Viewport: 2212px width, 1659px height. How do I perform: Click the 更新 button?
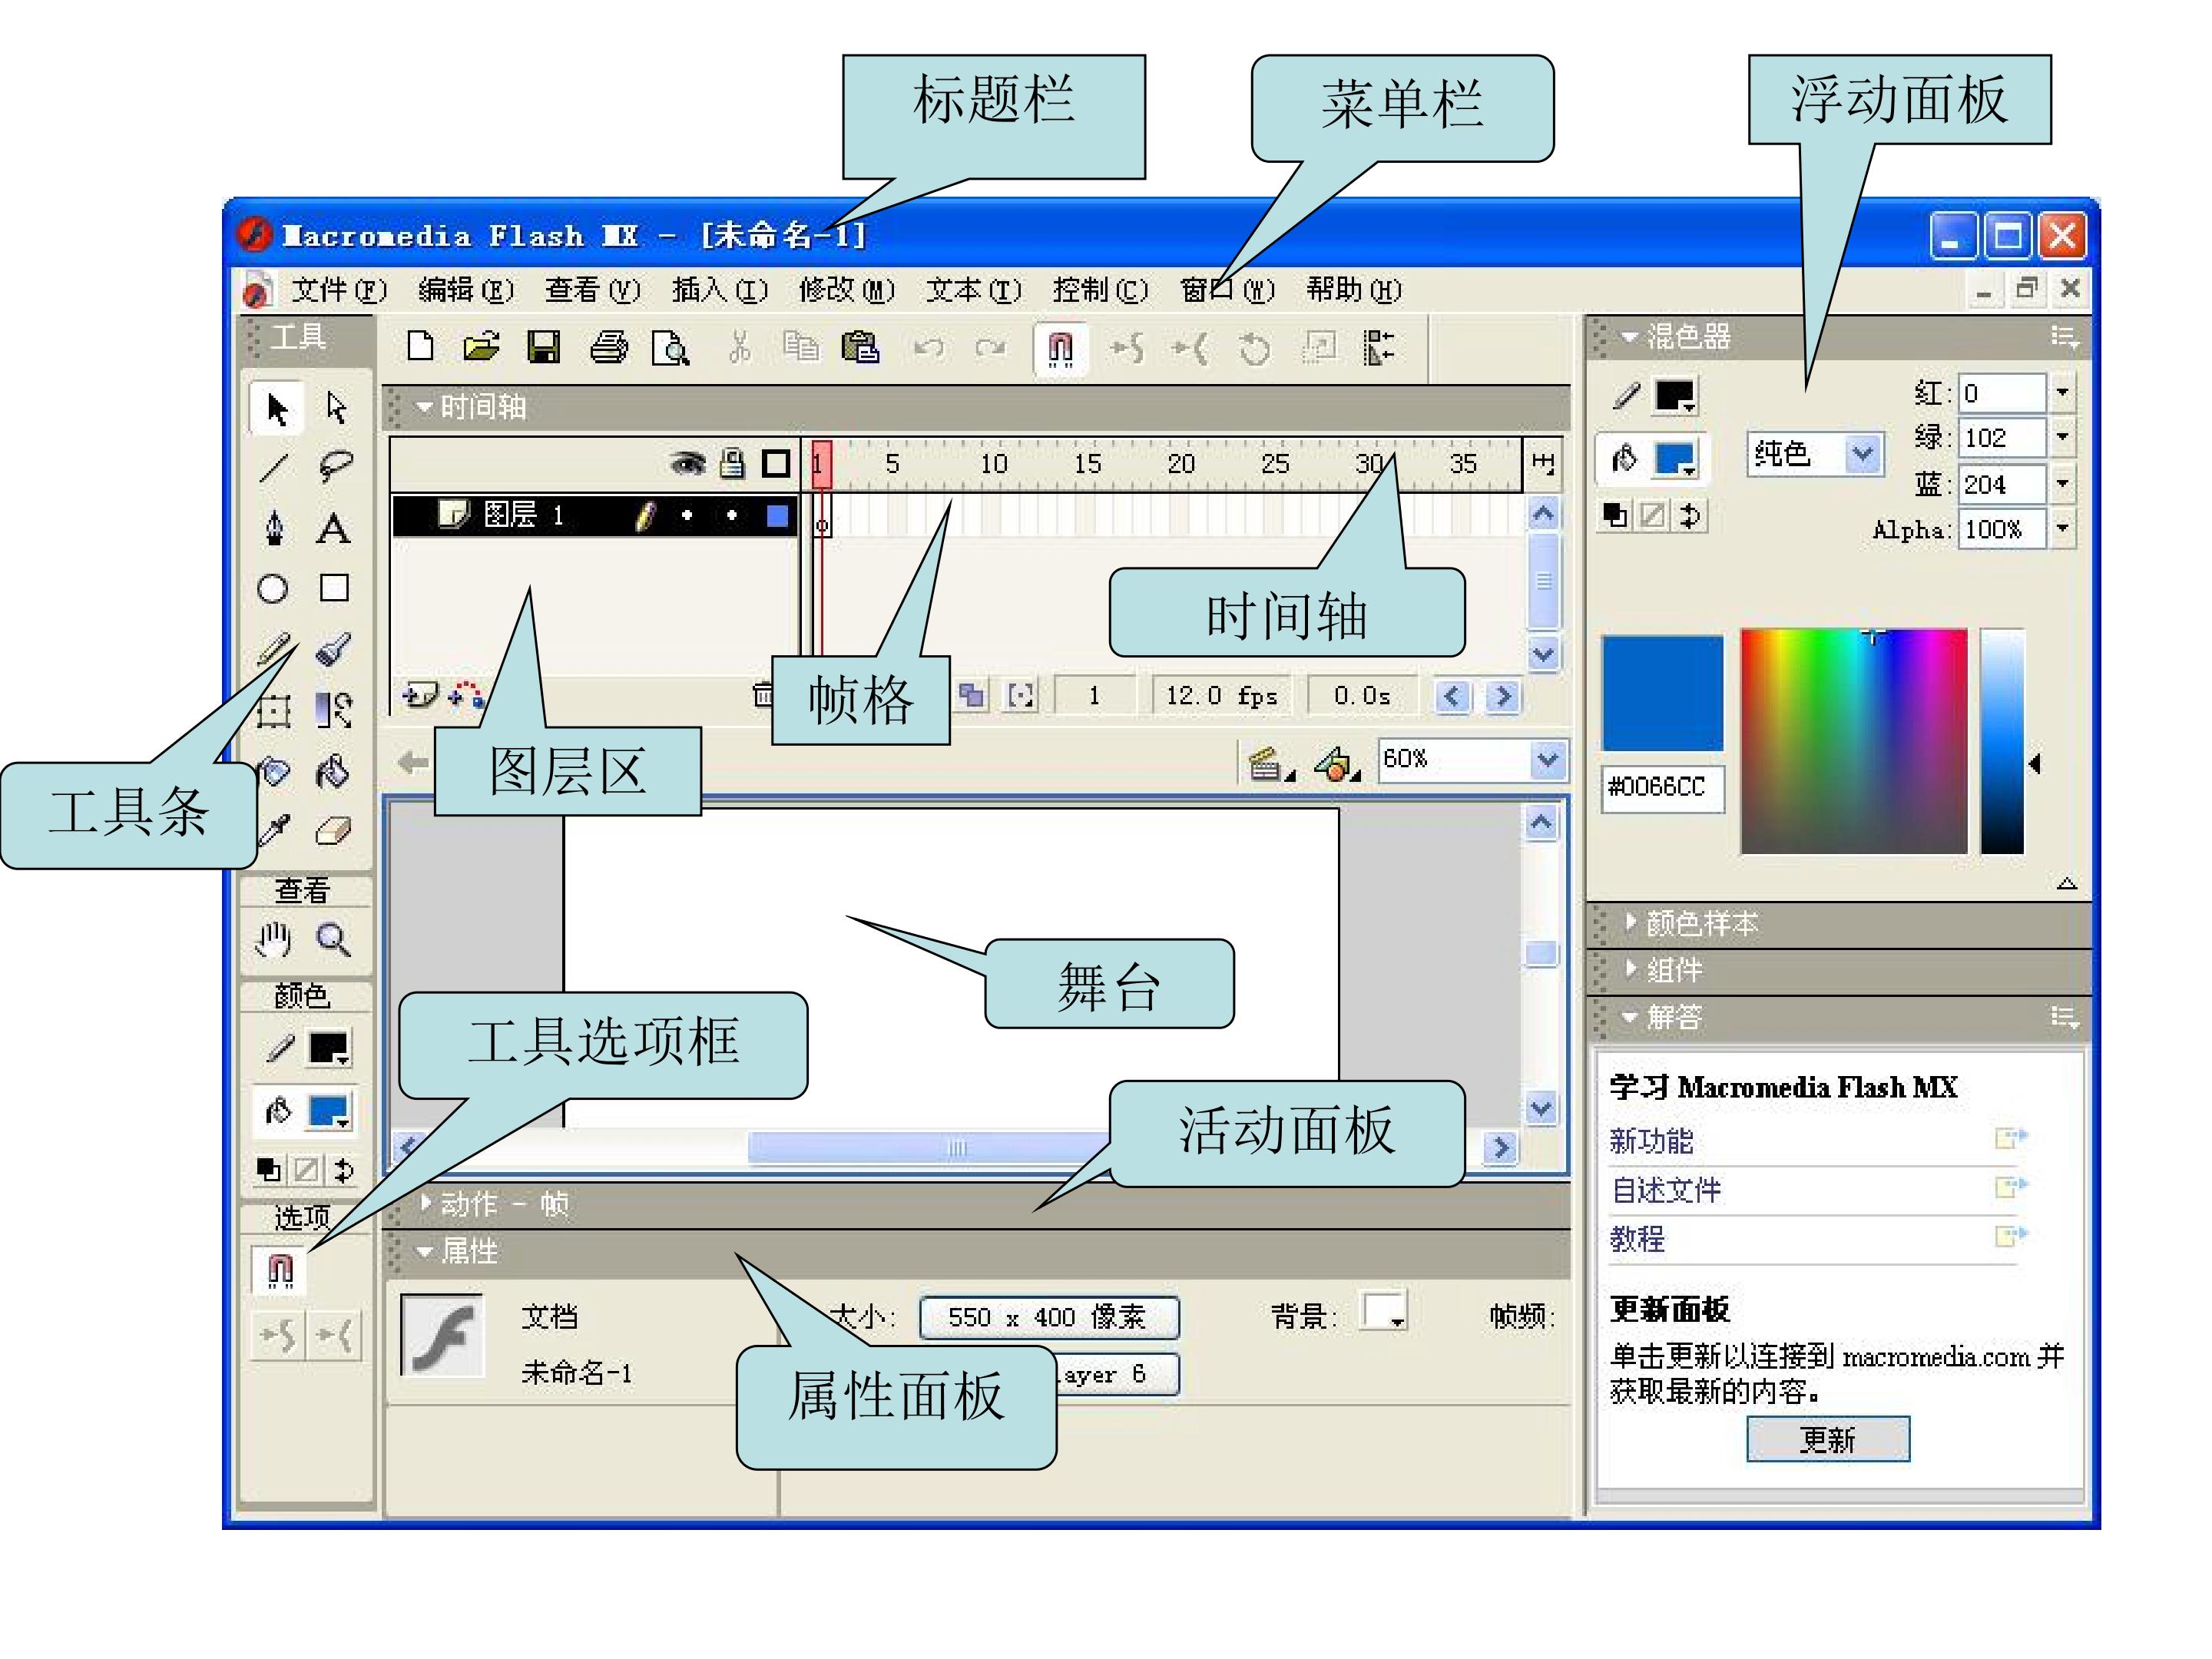(1828, 1439)
